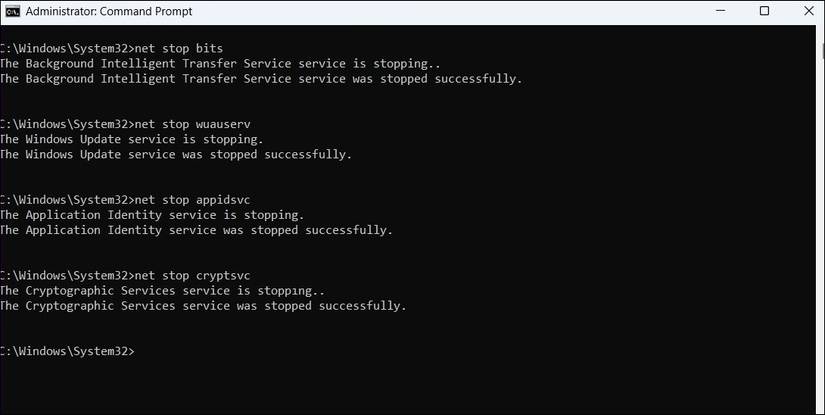
Task: Click "Application Identity service was stopped successfully" line
Action: (x=196, y=230)
